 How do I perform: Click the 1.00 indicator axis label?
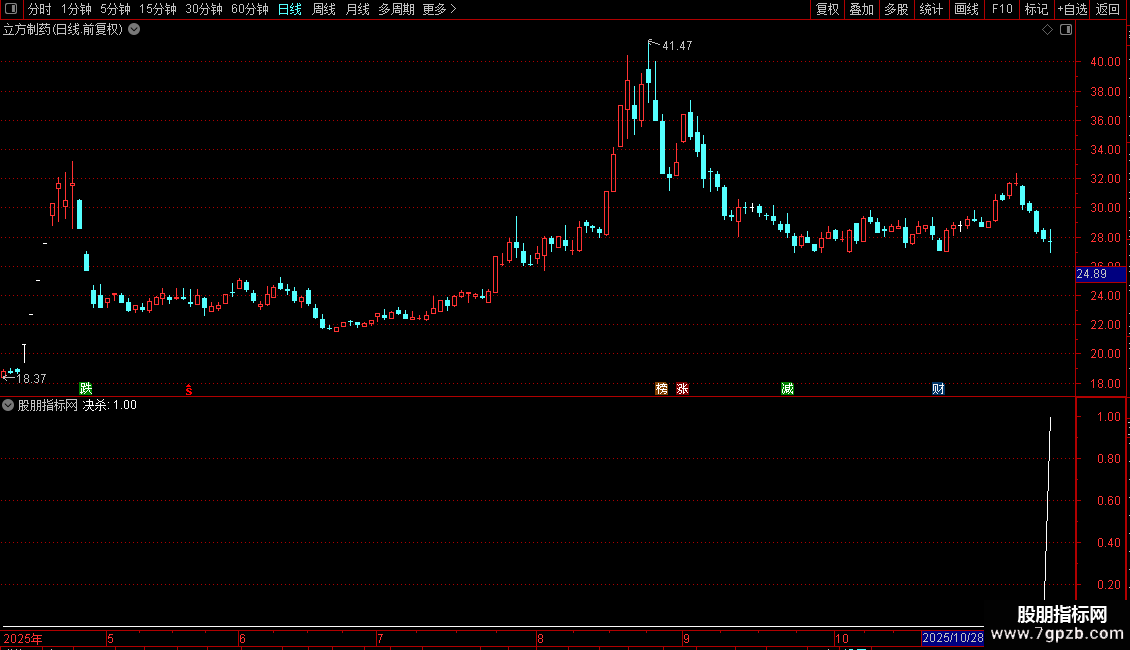[1108, 417]
